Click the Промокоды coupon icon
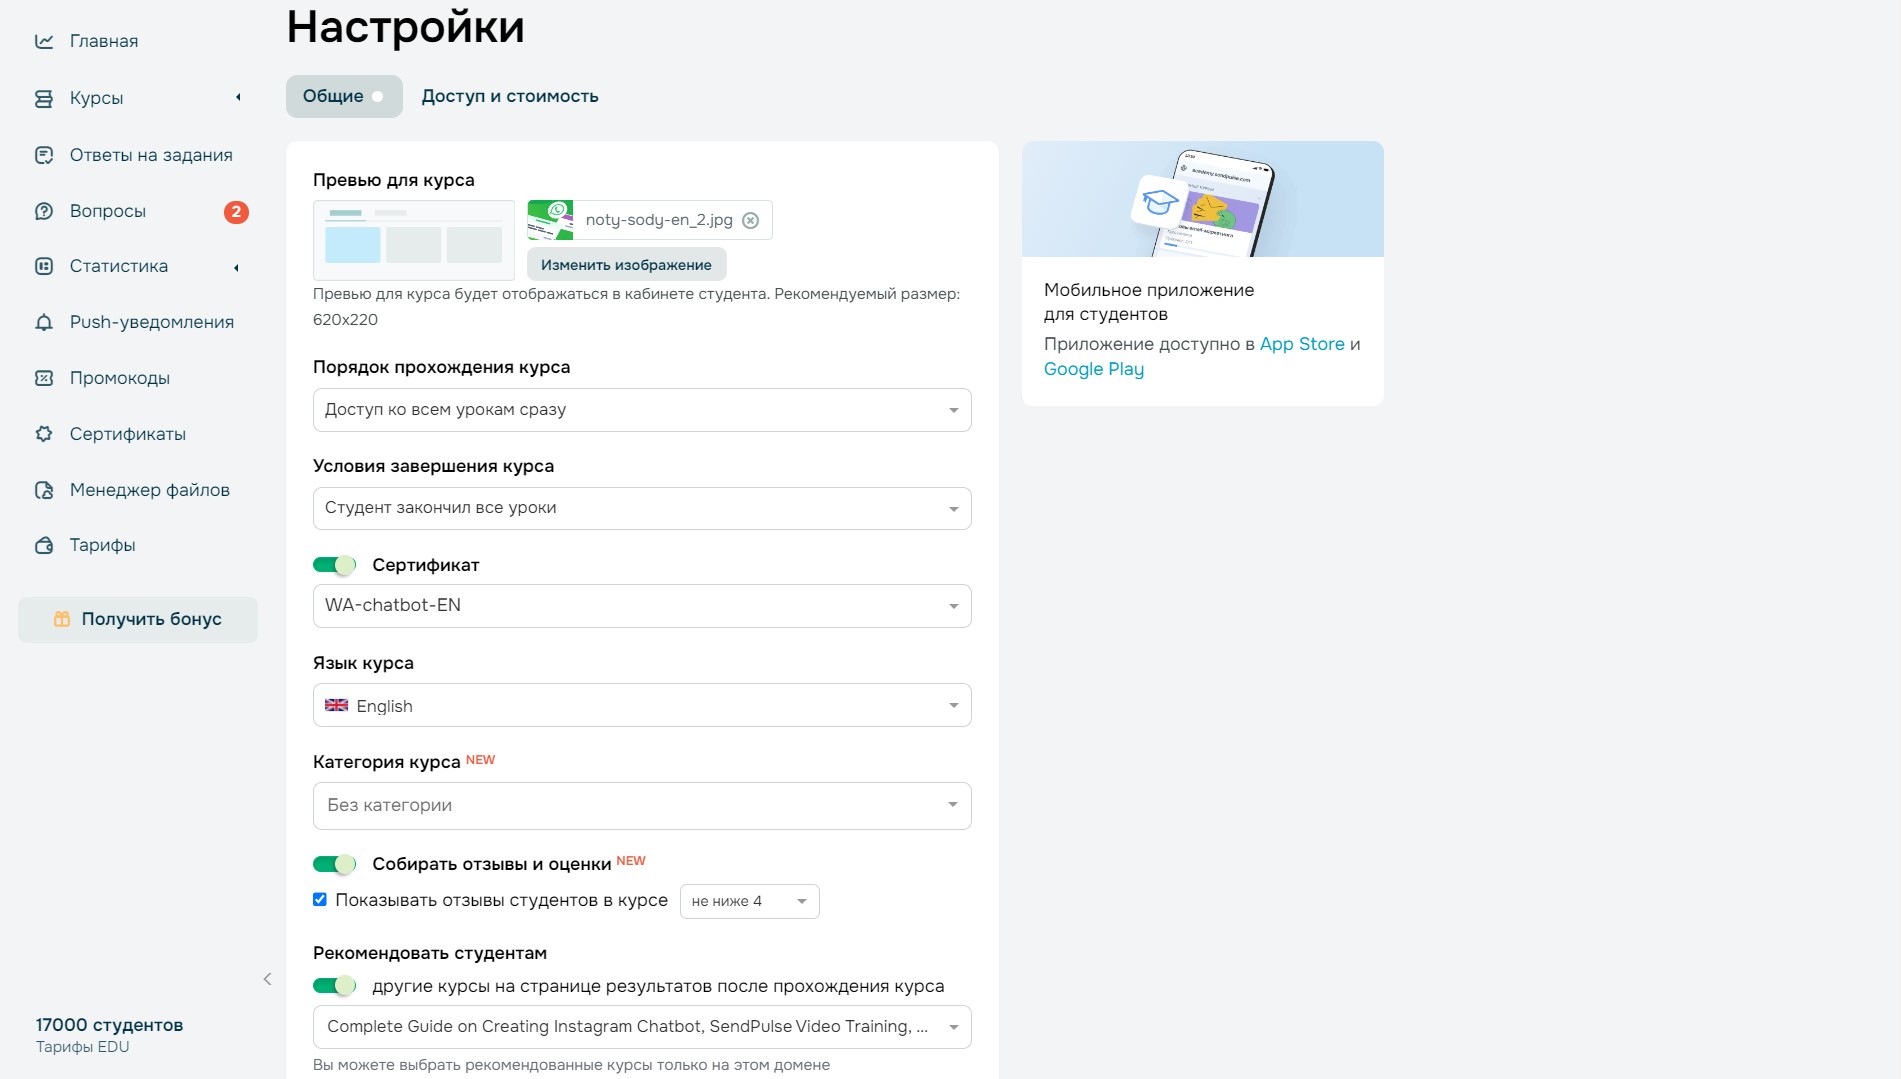 [44, 378]
